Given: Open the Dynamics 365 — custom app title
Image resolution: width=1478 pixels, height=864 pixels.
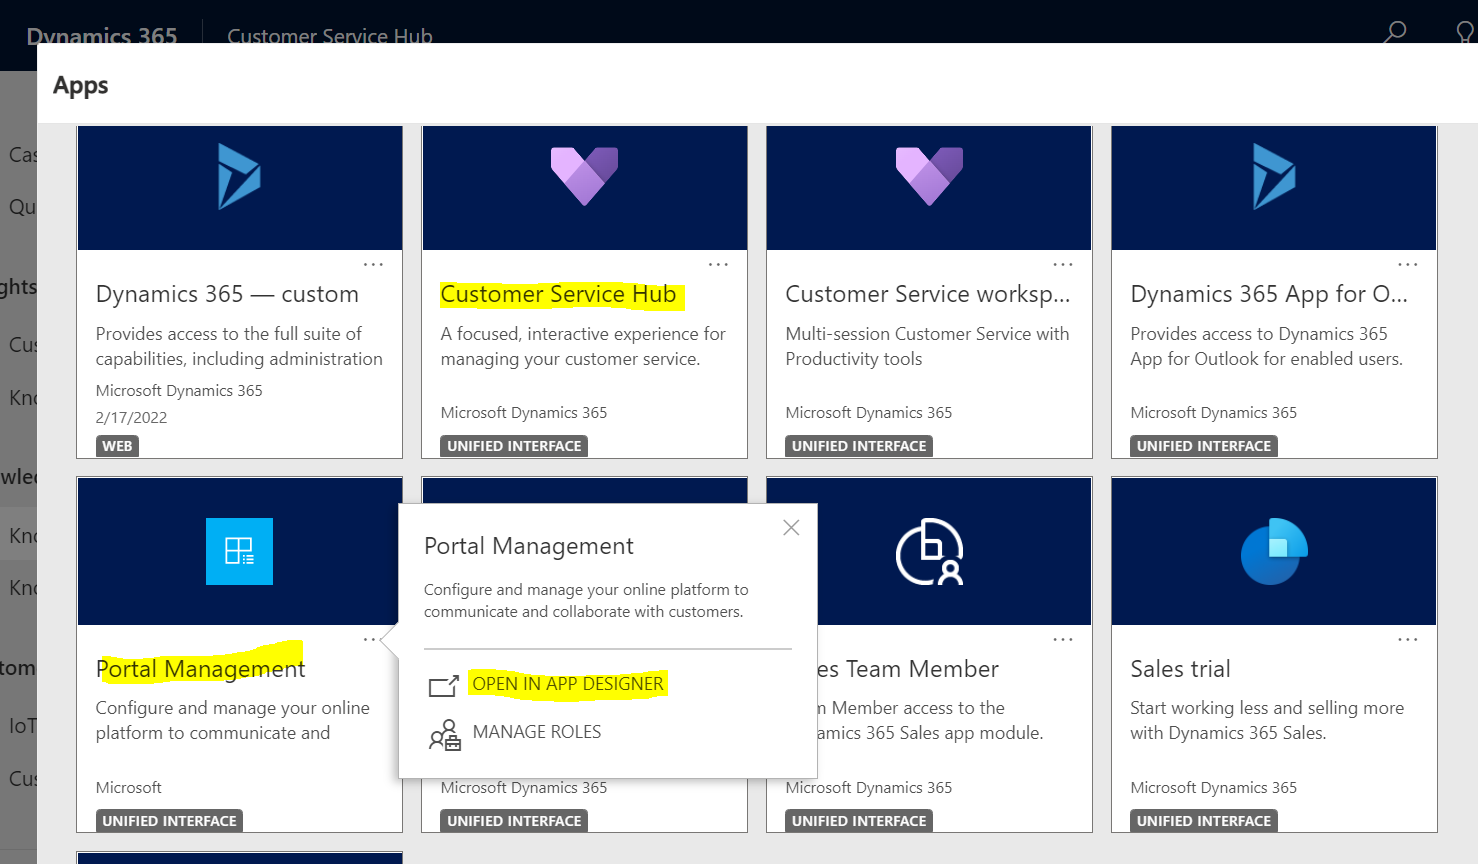Looking at the screenshot, I should pyautogui.click(x=227, y=294).
